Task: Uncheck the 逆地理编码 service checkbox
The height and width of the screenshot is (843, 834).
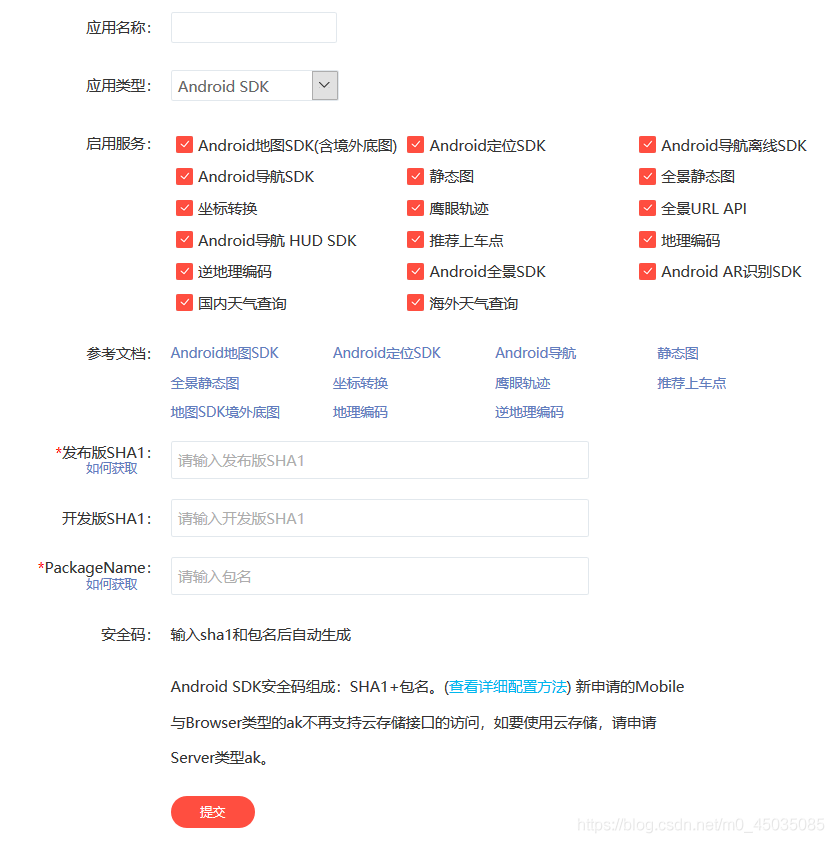Action: (184, 272)
